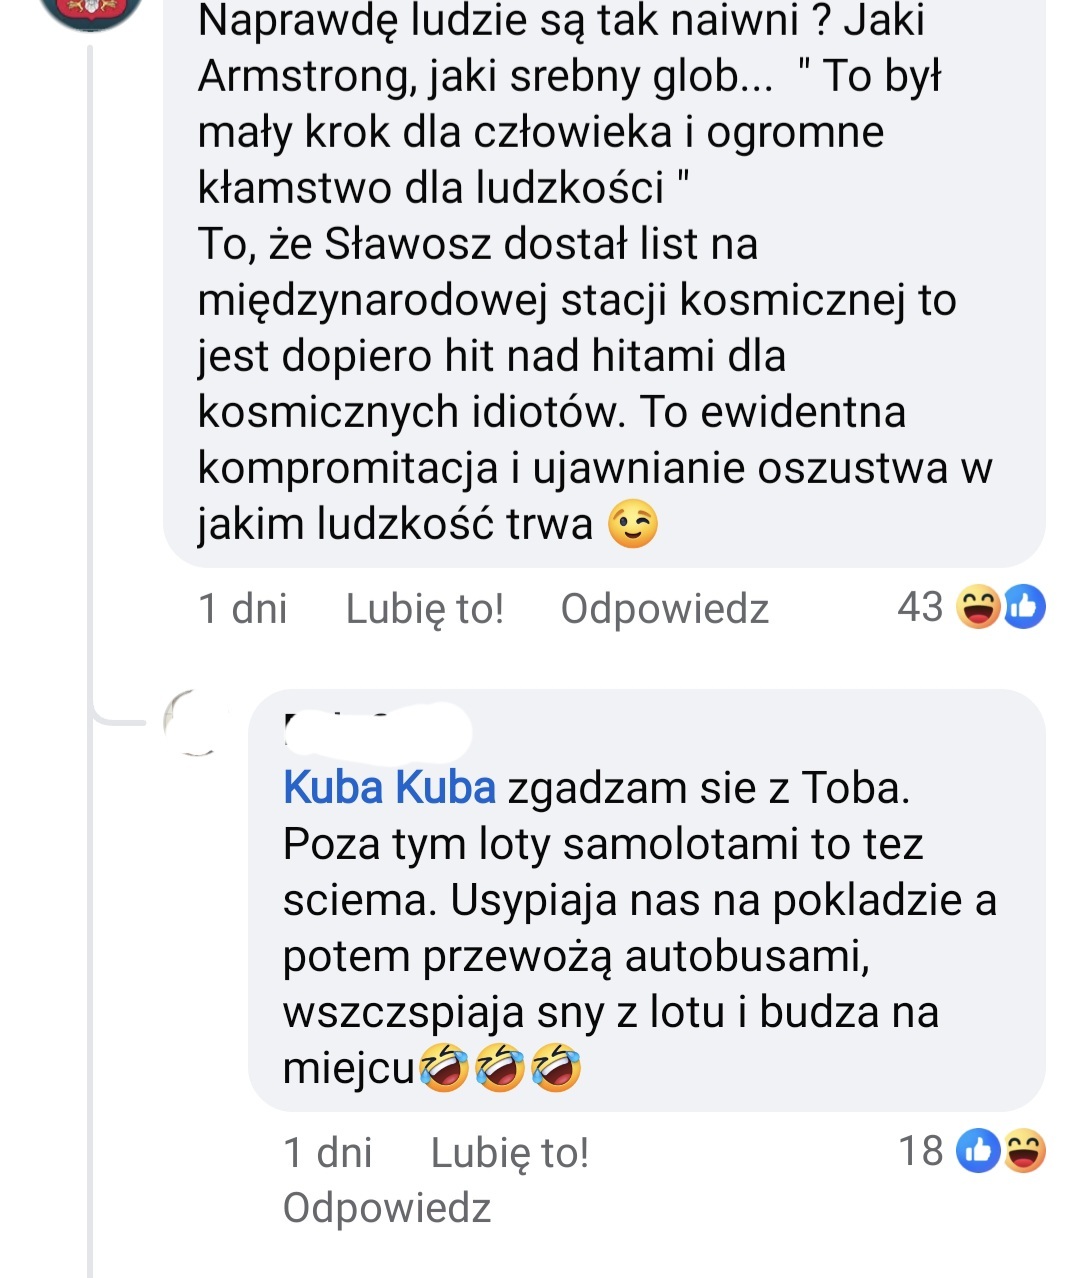The height and width of the screenshot is (1278, 1080).
Task: Click the last laughing emoji in the reply
Action: point(557,1067)
